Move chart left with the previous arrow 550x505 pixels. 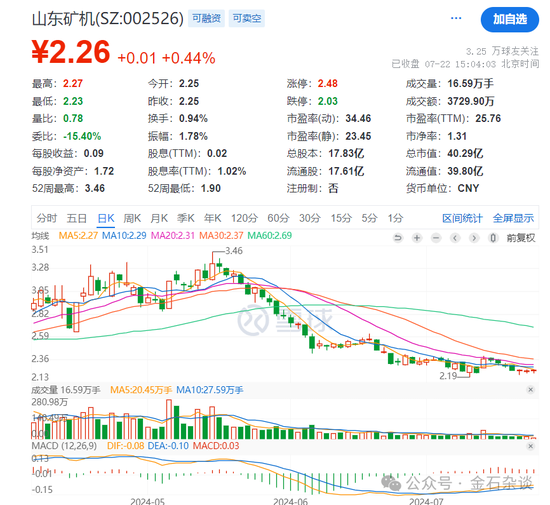click(455, 238)
